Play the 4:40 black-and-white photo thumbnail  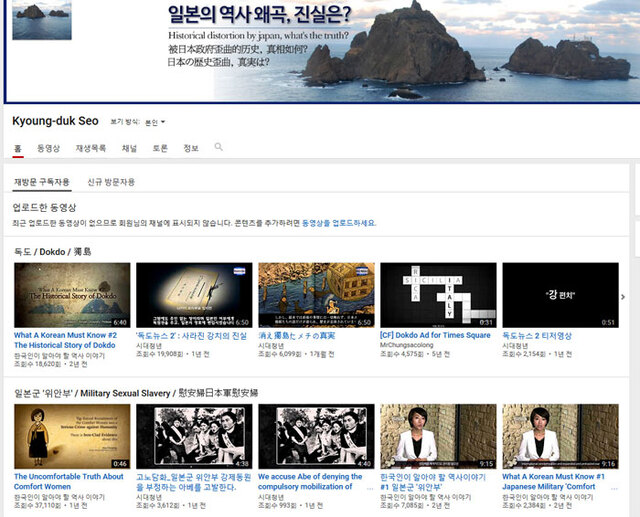[x=316, y=437]
